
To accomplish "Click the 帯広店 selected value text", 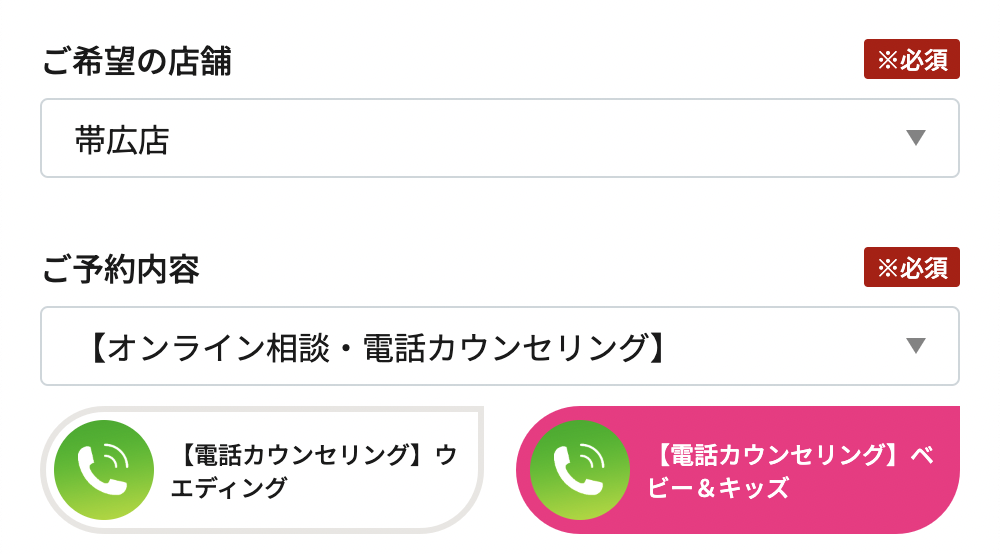I will click(x=122, y=140).
